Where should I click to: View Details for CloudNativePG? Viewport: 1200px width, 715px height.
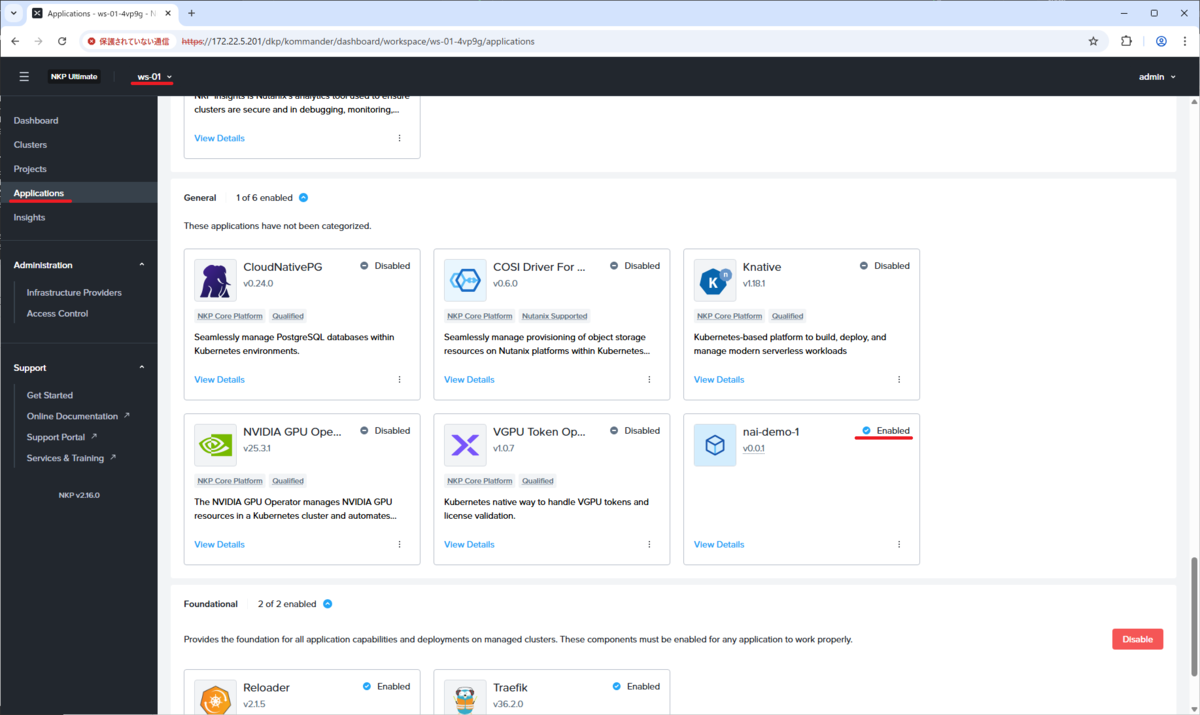tap(219, 380)
